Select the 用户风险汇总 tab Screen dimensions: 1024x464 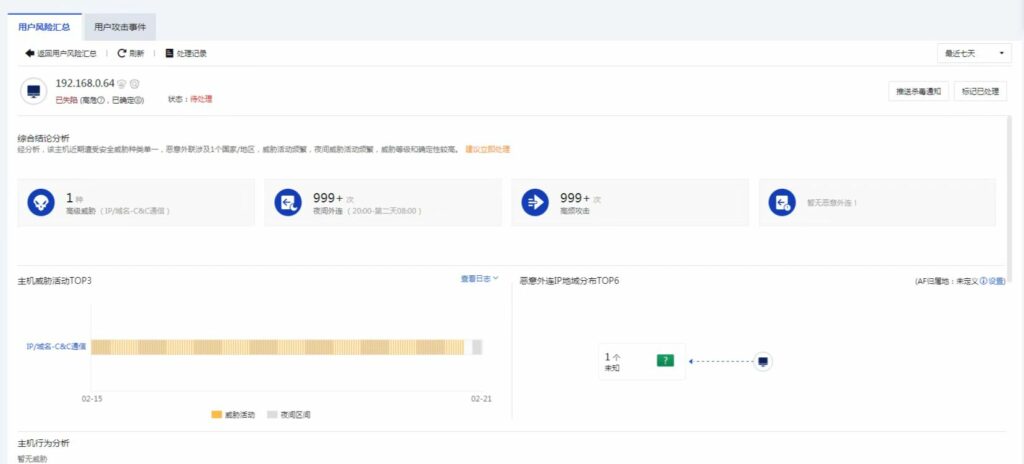[44, 27]
